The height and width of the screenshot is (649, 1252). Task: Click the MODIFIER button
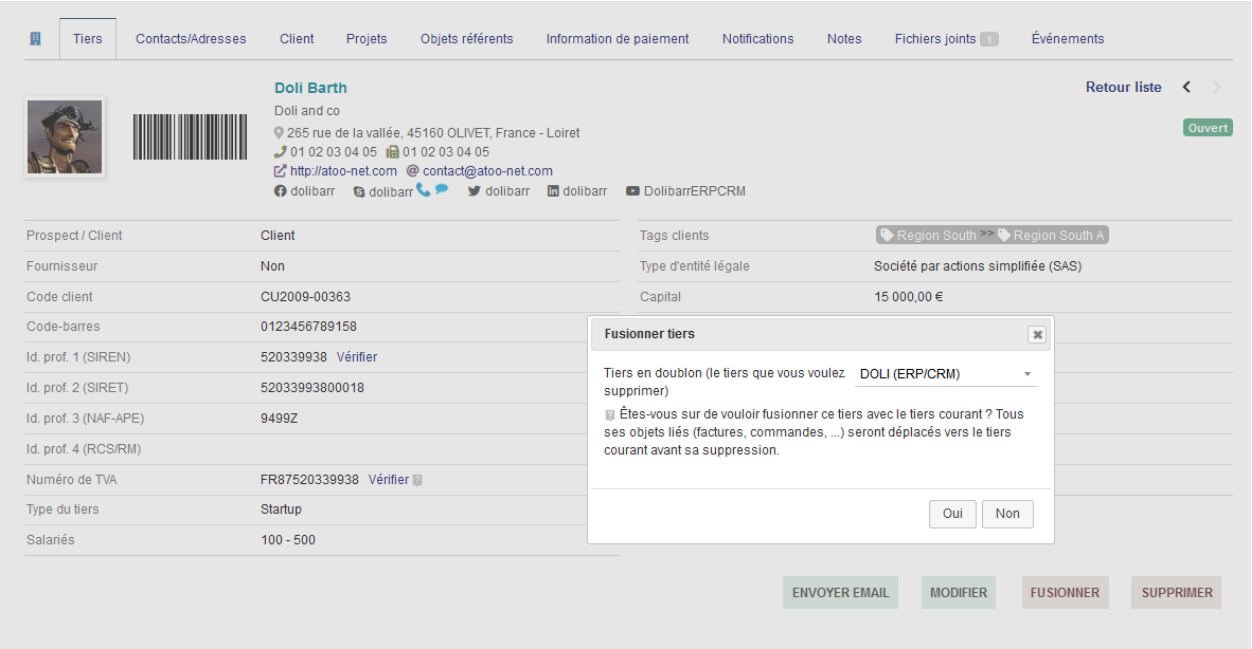coord(958,593)
